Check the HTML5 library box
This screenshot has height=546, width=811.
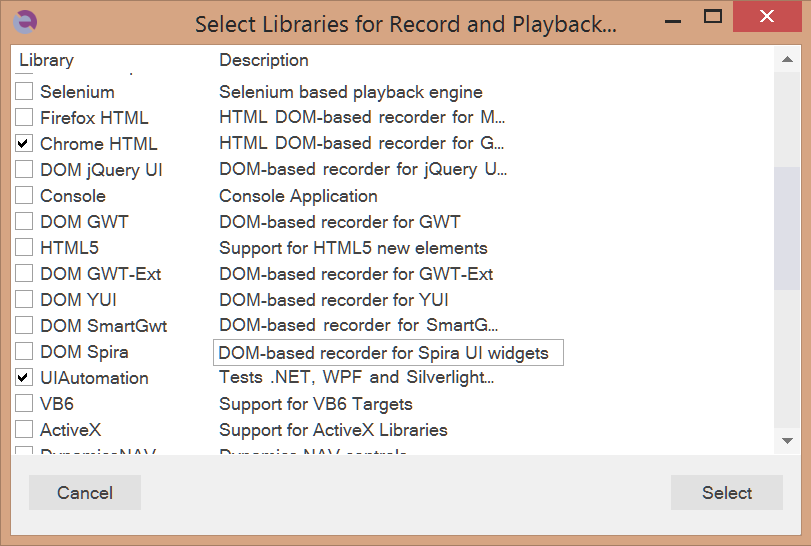(x=24, y=248)
